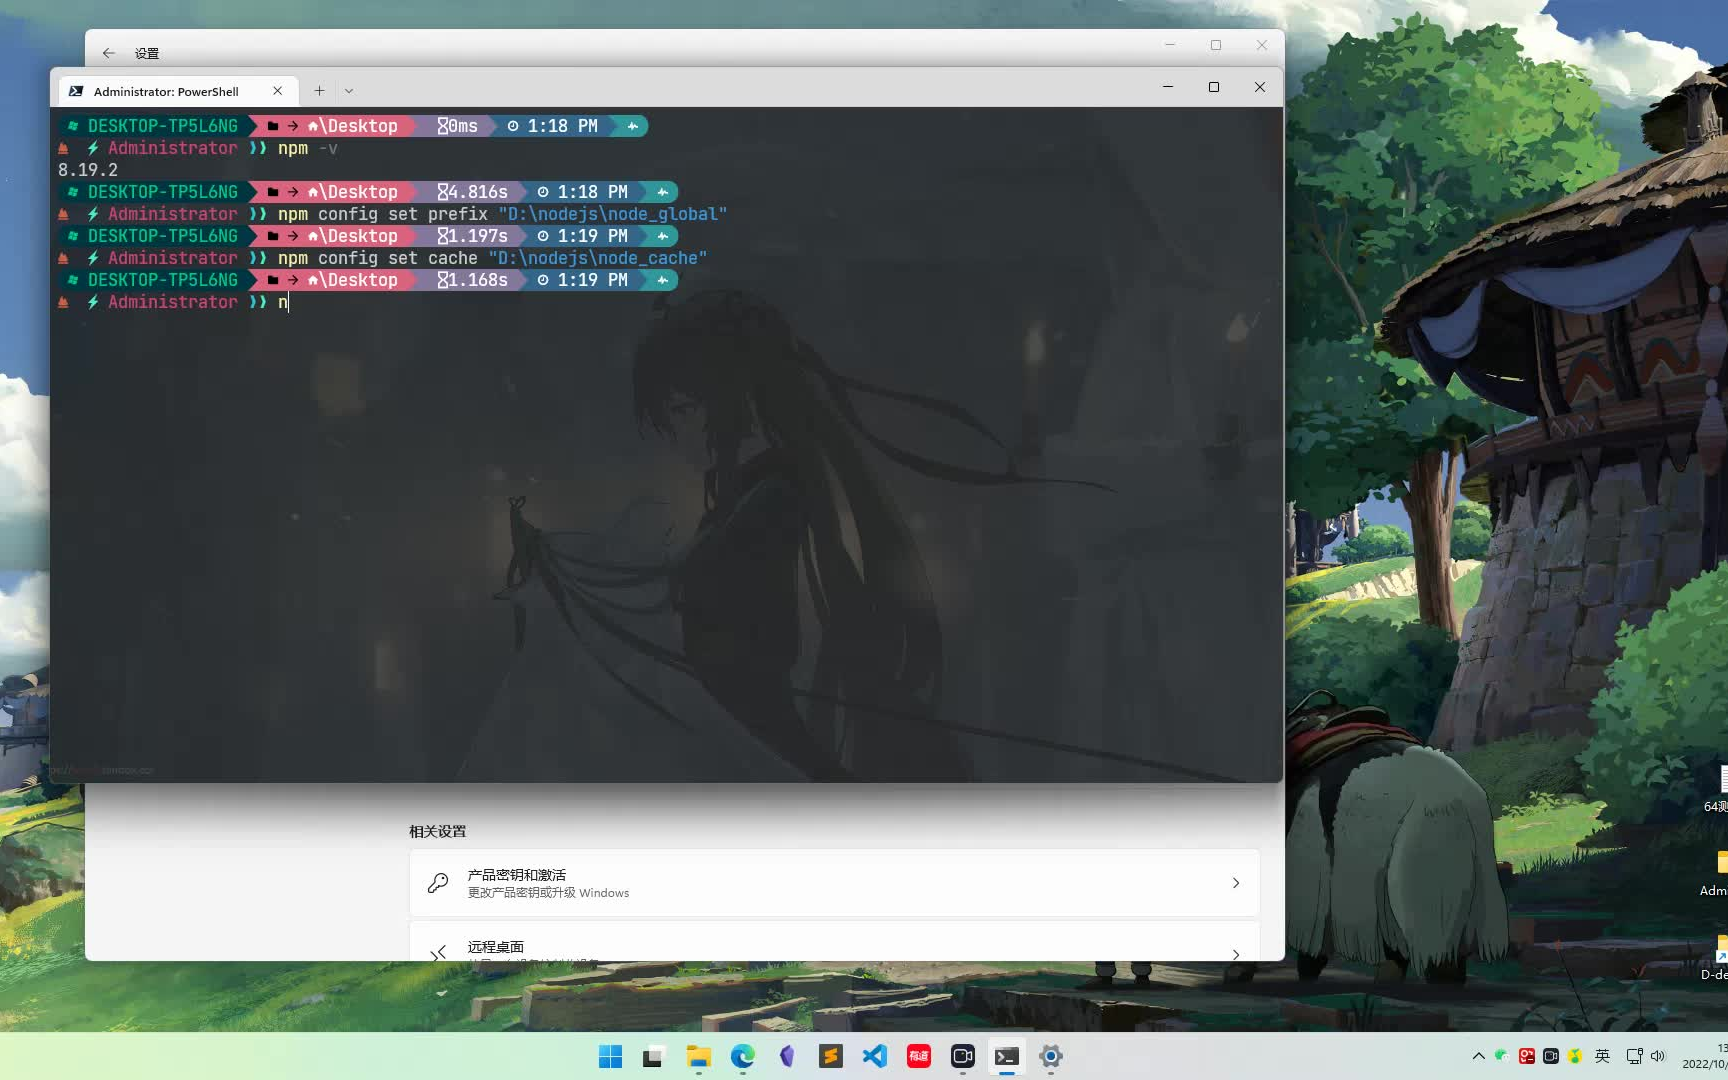Open Task View from the taskbar
The width and height of the screenshot is (1728, 1080).
(654, 1056)
